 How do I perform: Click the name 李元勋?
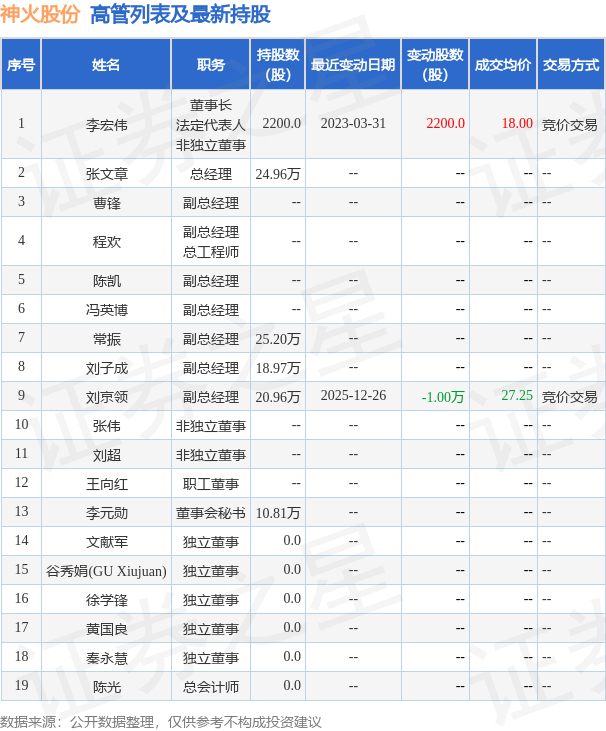click(106, 513)
